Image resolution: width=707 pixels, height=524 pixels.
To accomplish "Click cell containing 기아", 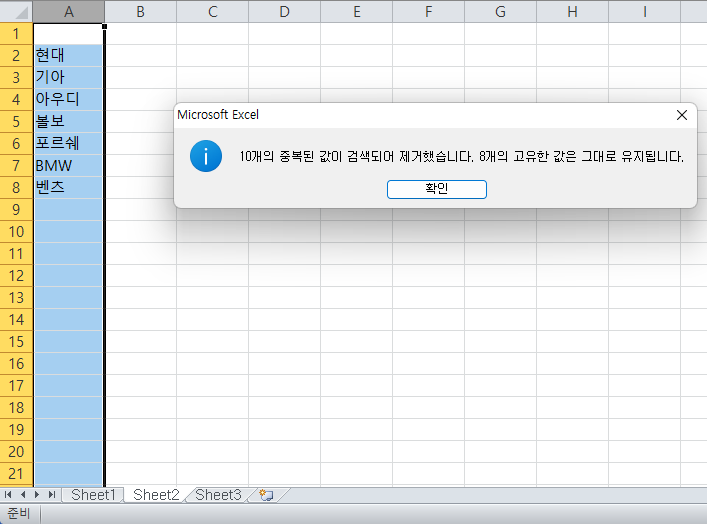I will pos(69,78).
